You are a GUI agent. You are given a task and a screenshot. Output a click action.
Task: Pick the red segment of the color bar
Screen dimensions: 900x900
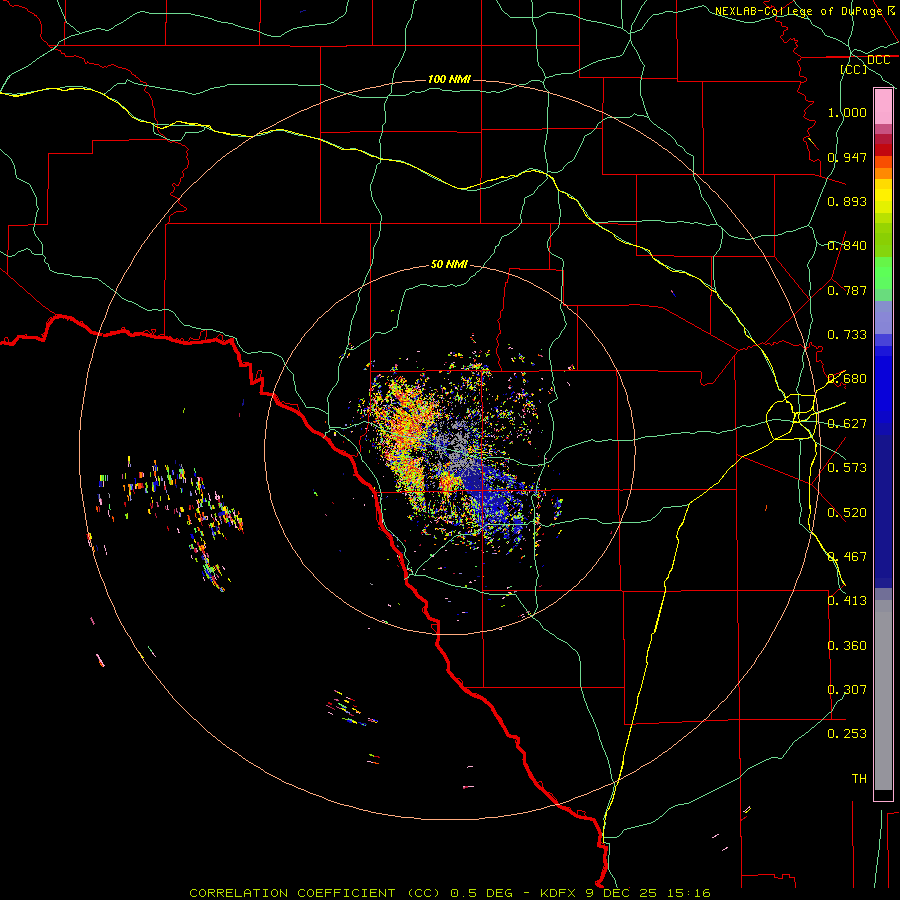click(883, 149)
